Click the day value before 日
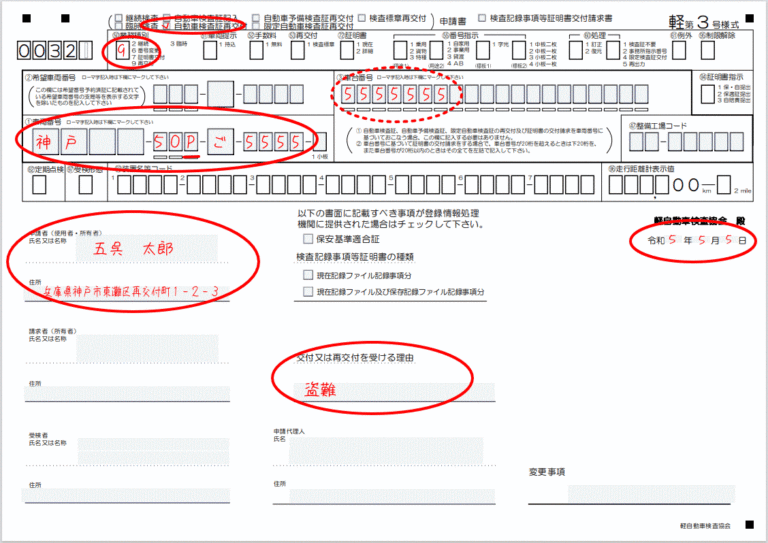The height and width of the screenshot is (543, 768). pyautogui.click(x=729, y=239)
